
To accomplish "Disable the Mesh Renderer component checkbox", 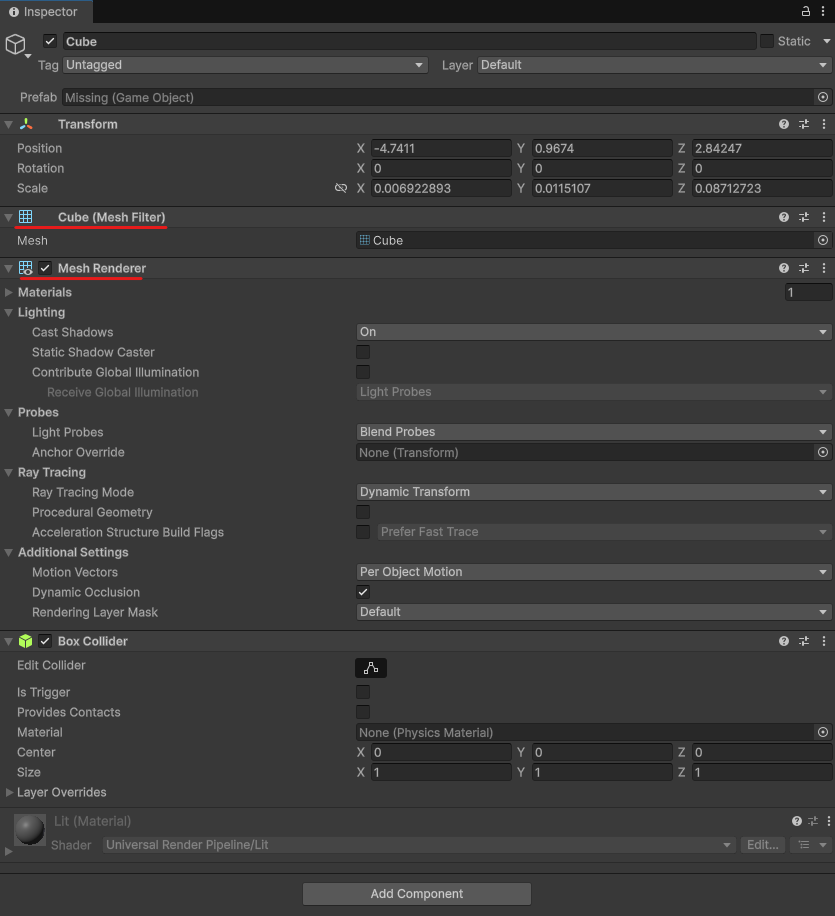I will [45, 268].
